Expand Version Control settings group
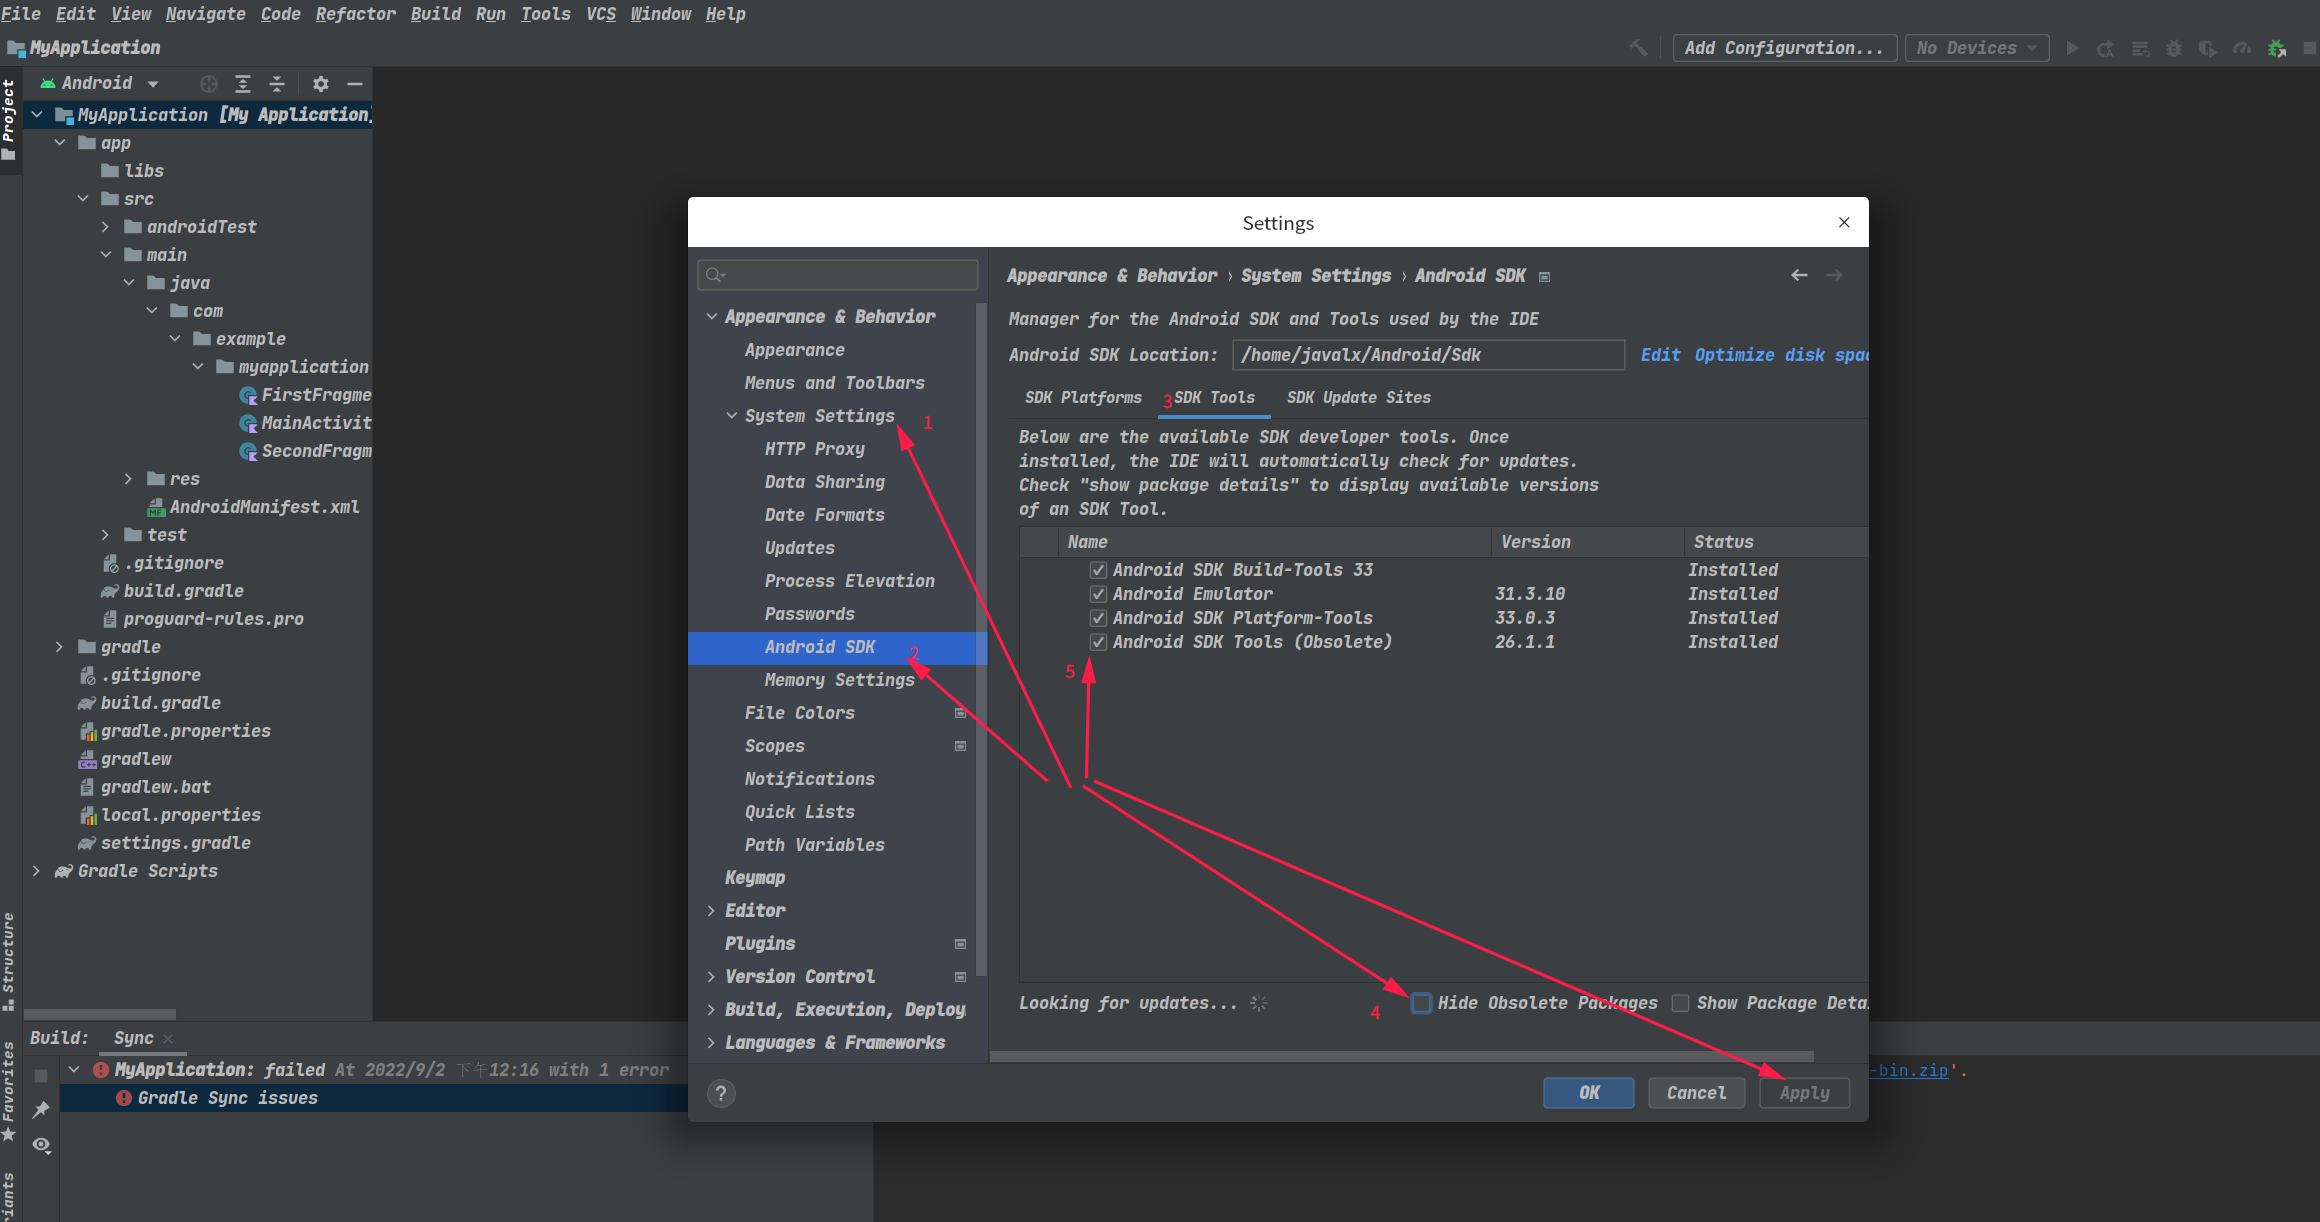This screenshot has height=1222, width=2320. tap(711, 977)
